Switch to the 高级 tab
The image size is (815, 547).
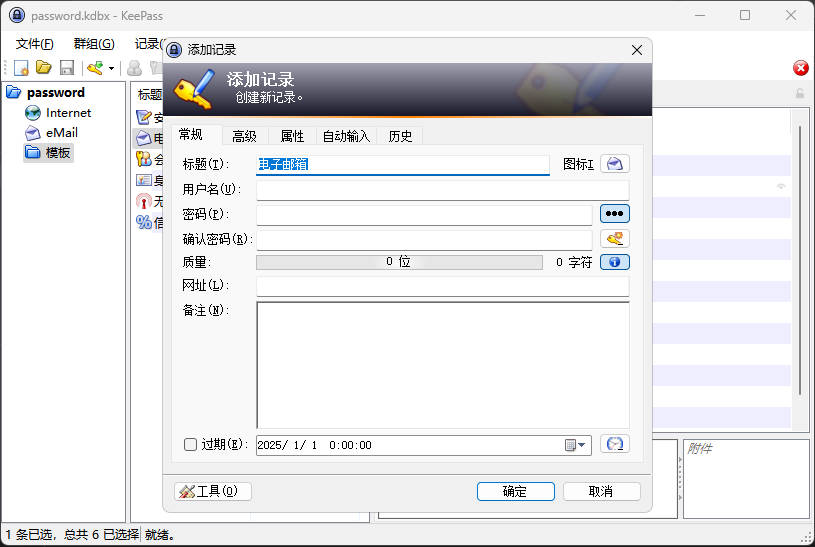point(244,136)
